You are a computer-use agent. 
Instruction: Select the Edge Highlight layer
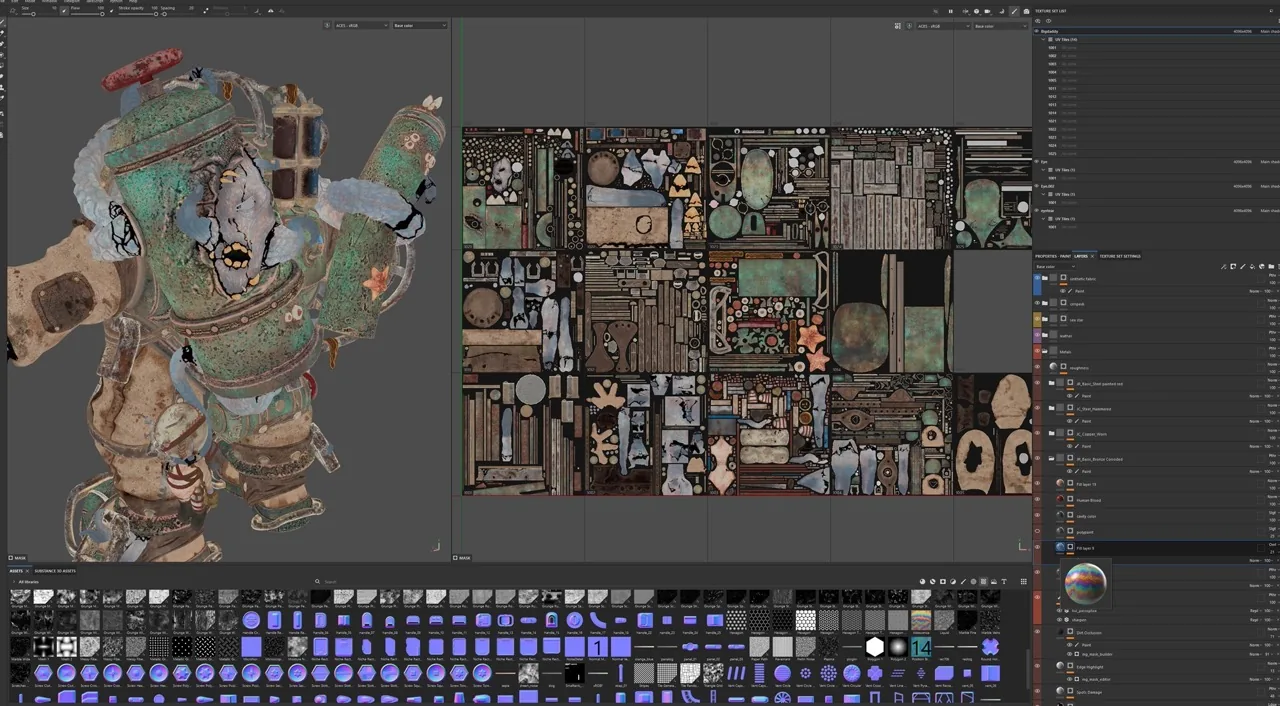[x=1156, y=666]
